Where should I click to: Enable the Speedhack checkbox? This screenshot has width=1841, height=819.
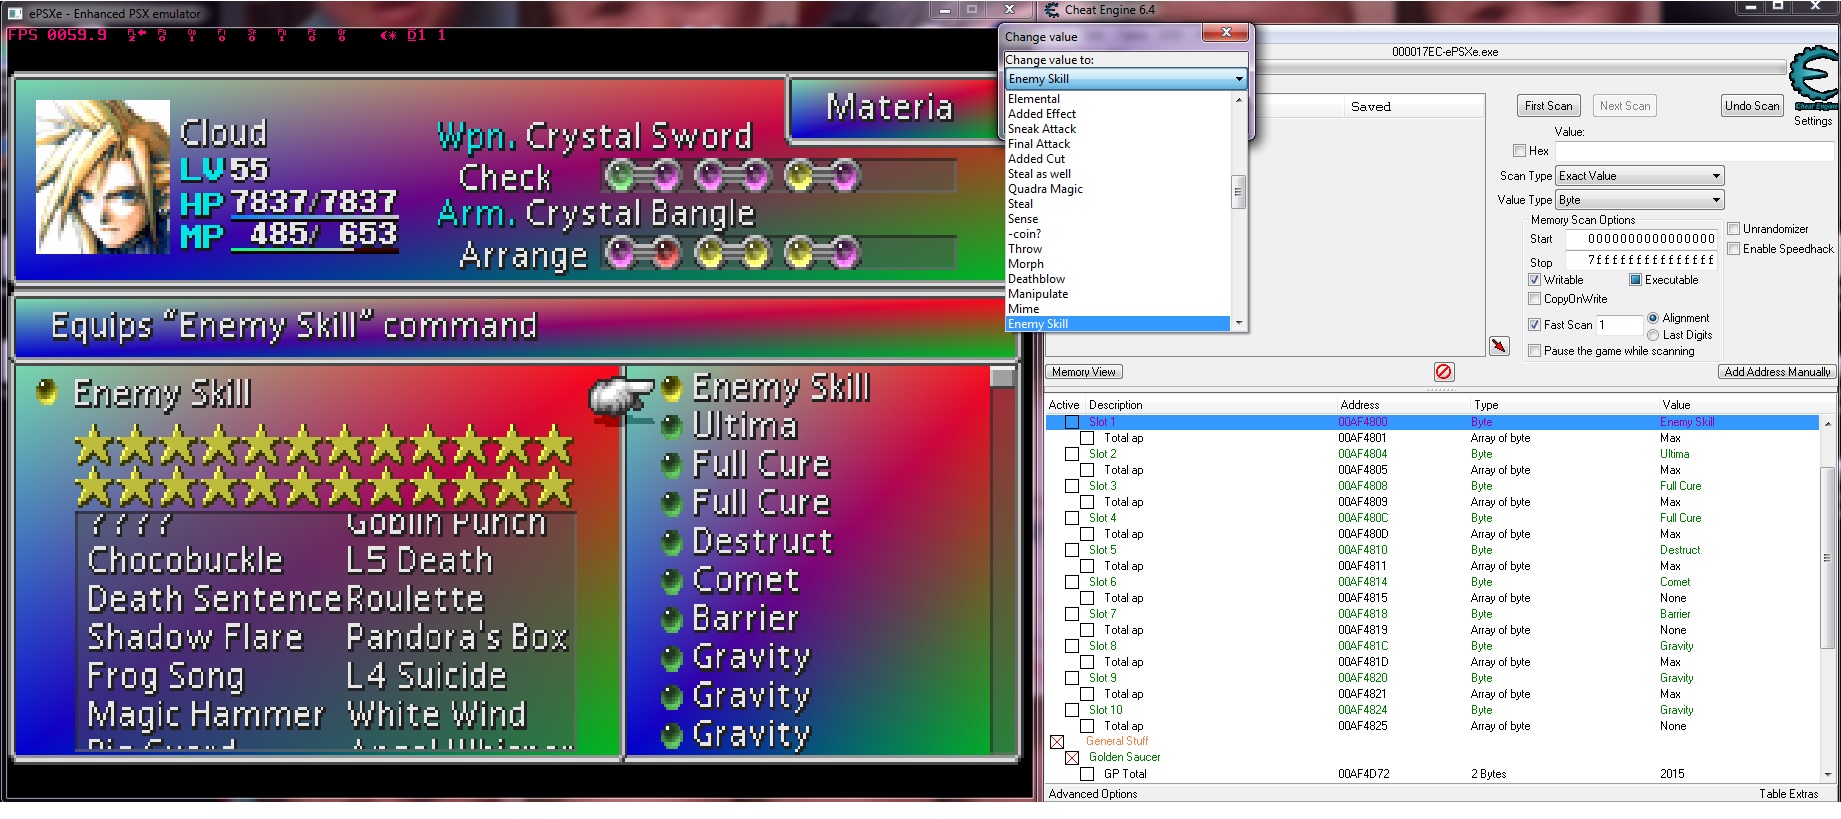point(1734,249)
